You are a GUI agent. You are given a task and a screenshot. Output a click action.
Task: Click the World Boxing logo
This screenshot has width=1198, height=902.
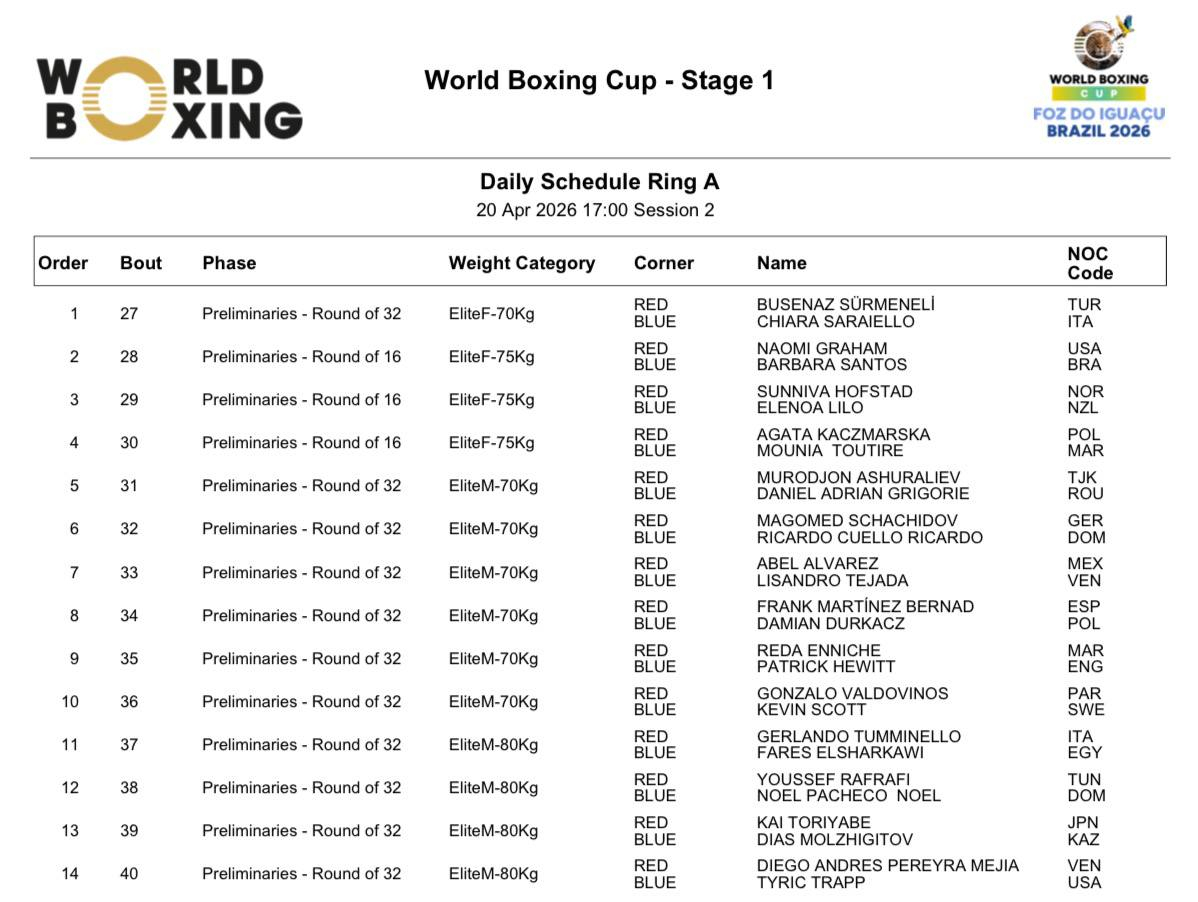pyautogui.click(x=170, y=98)
